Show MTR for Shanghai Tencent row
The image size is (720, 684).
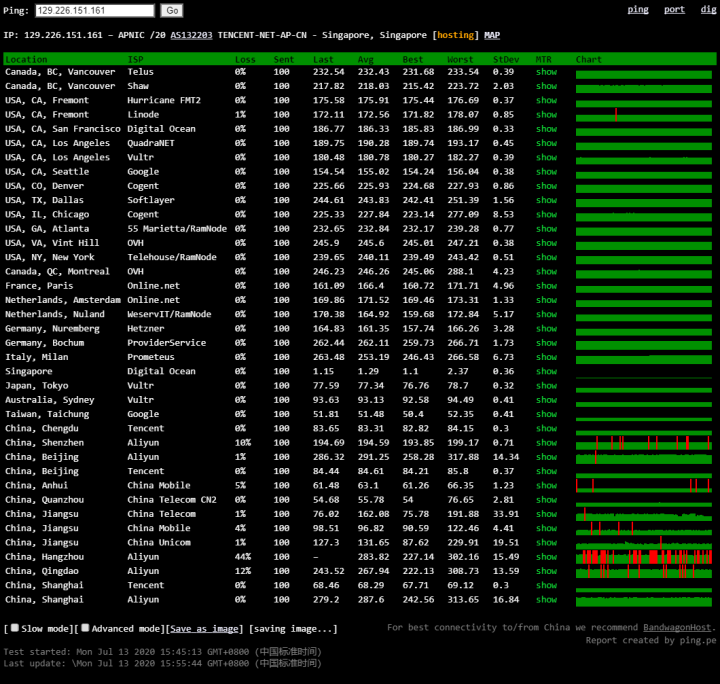tap(546, 585)
